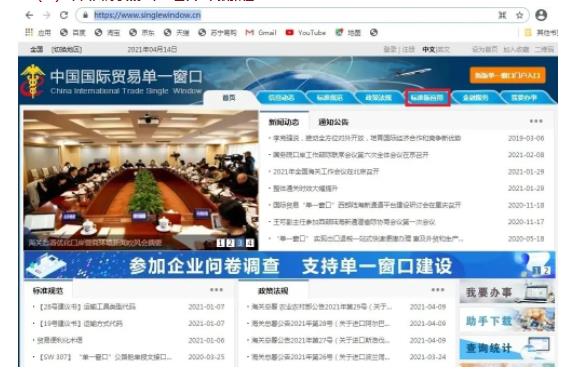584x374 pixels.
Task: Switch survey banner to slide 2
Action: click(x=546, y=270)
